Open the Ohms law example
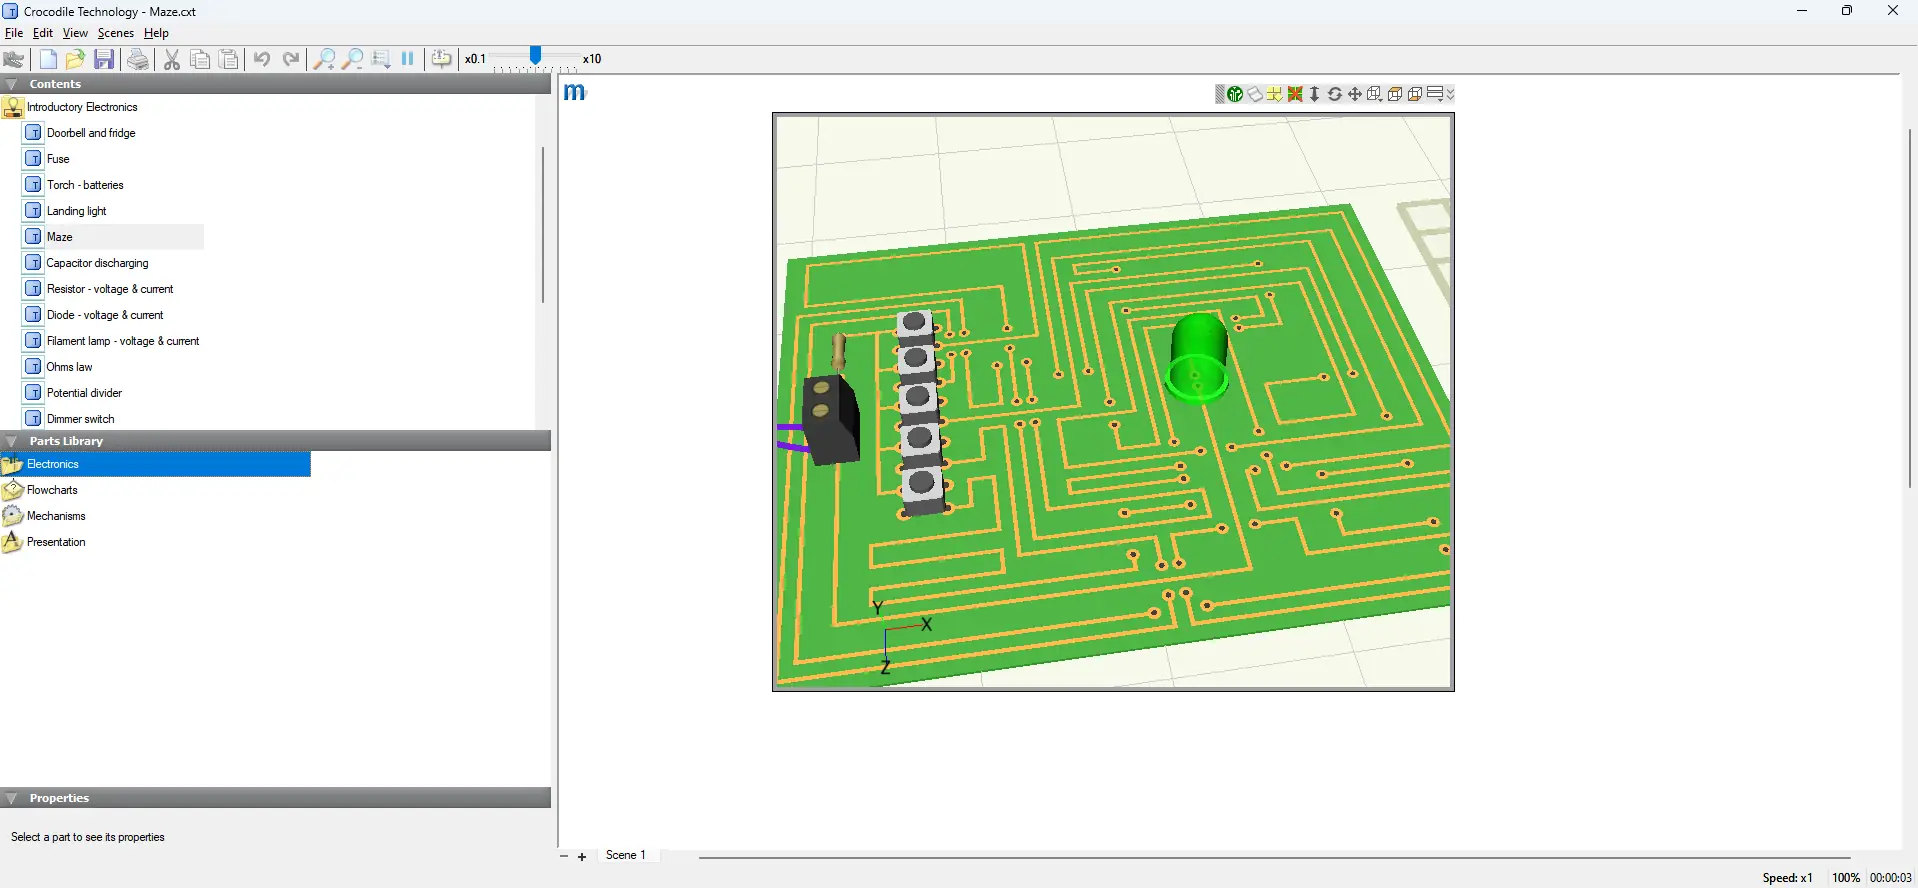This screenshot has height=888, width=1918. click(58, 367)
